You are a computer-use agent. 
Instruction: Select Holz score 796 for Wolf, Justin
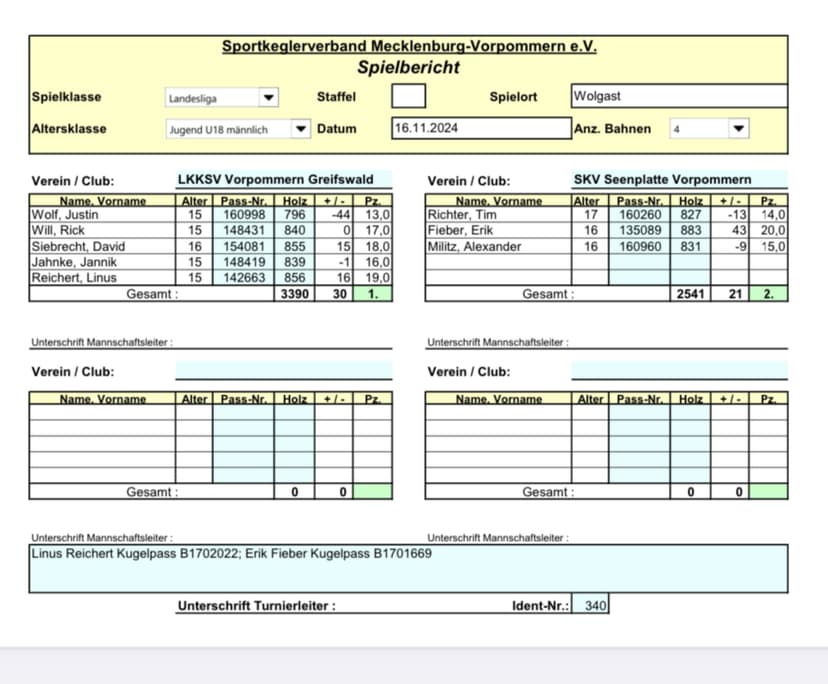click(294, 214)
